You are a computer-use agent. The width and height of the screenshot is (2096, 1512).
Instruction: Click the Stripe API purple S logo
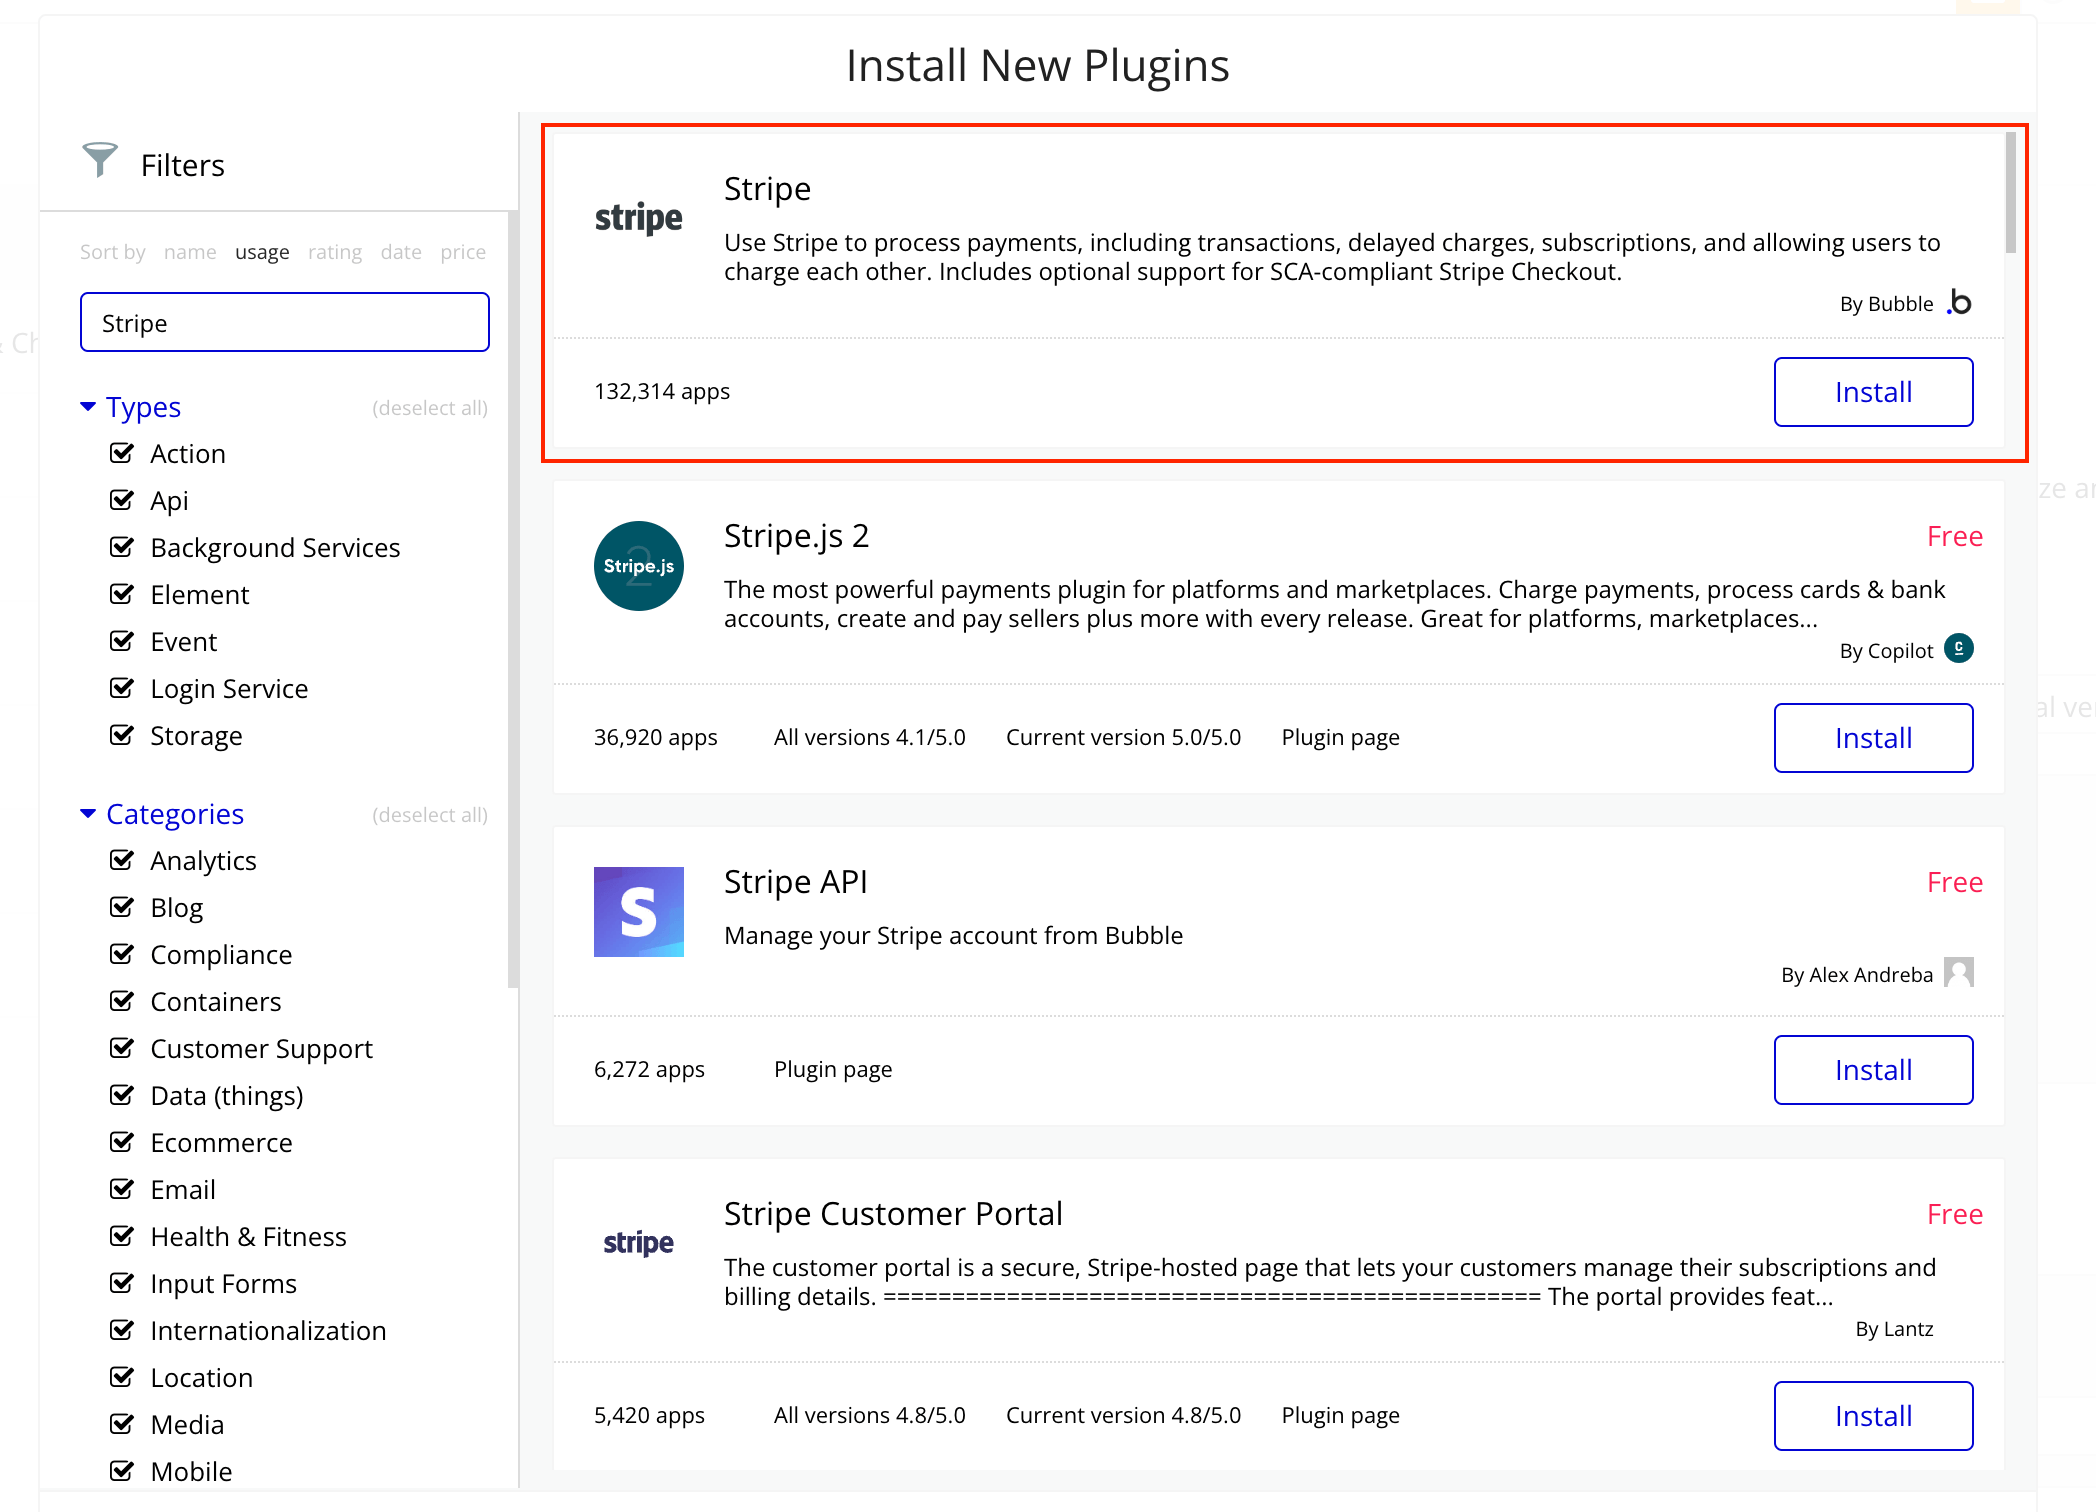(x=639, y=912)
